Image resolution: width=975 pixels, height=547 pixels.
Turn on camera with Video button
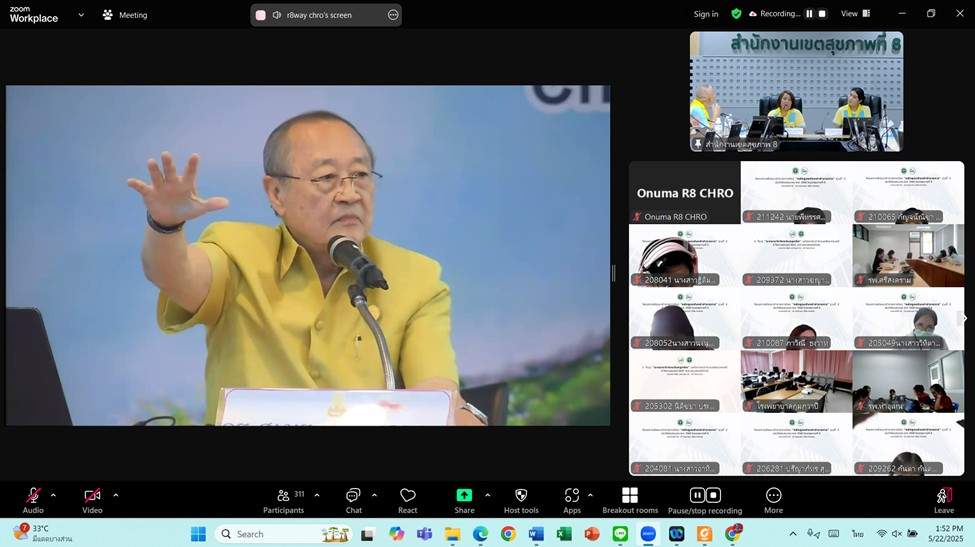pos(92,500)
